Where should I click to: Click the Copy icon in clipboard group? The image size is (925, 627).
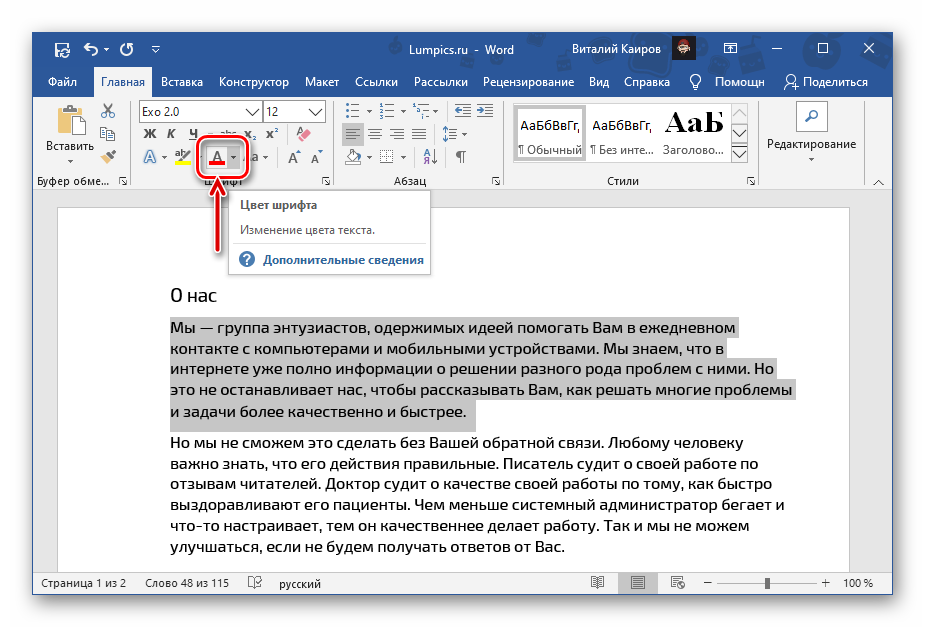[x=108, y=134]
